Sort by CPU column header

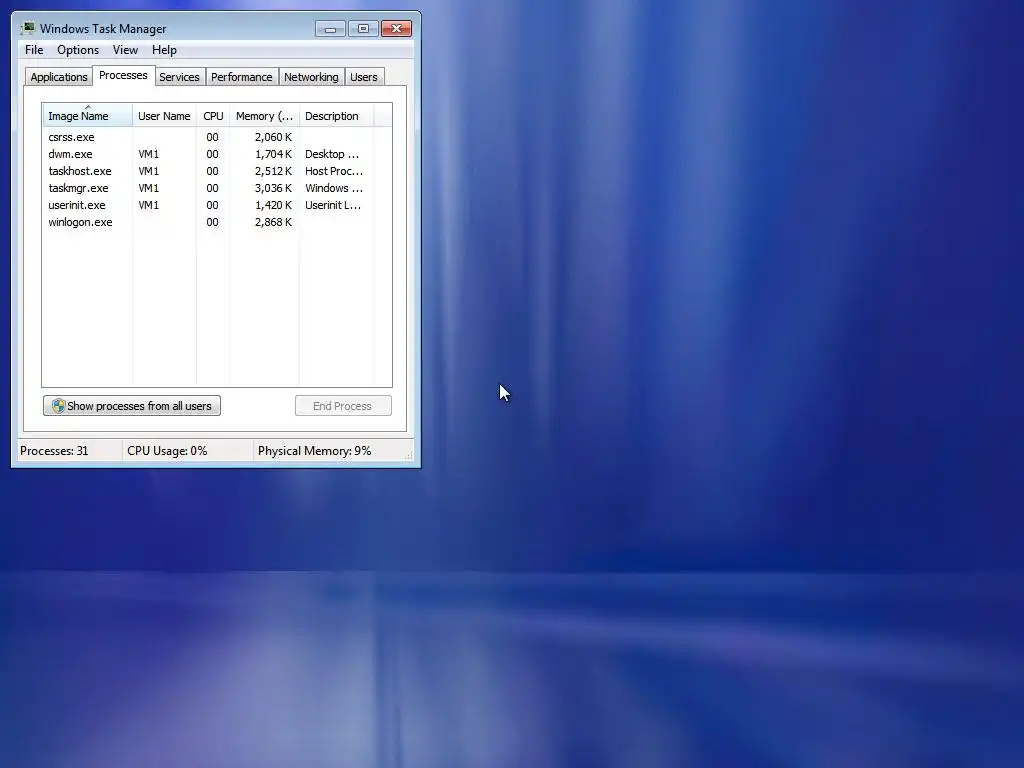(x=213, y=116)
